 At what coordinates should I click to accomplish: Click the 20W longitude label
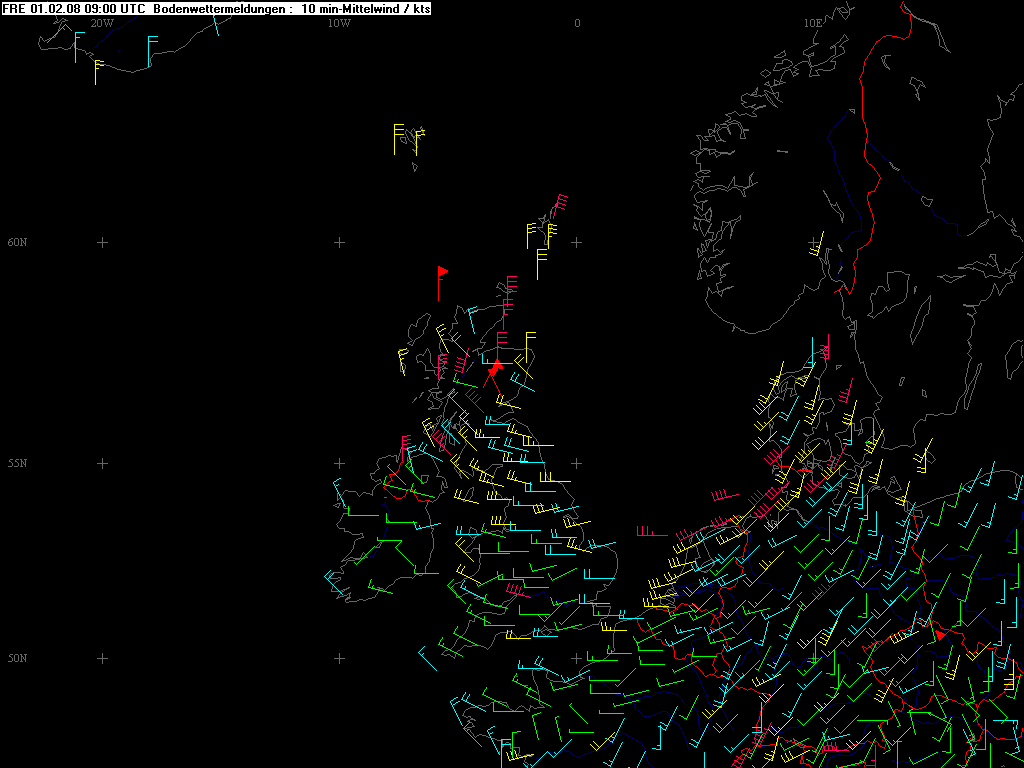pos(101,22)
